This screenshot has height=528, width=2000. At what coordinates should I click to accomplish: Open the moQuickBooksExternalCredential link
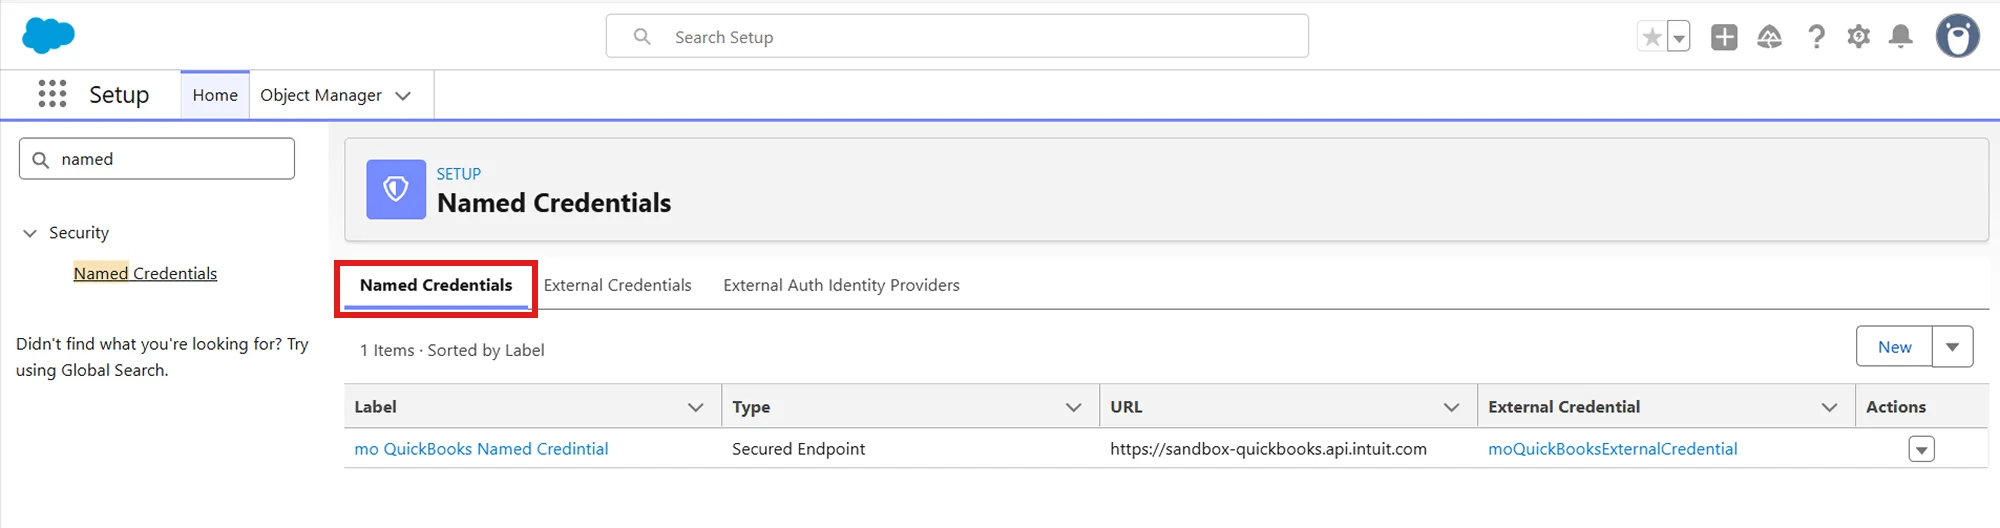click(1612, 449)
